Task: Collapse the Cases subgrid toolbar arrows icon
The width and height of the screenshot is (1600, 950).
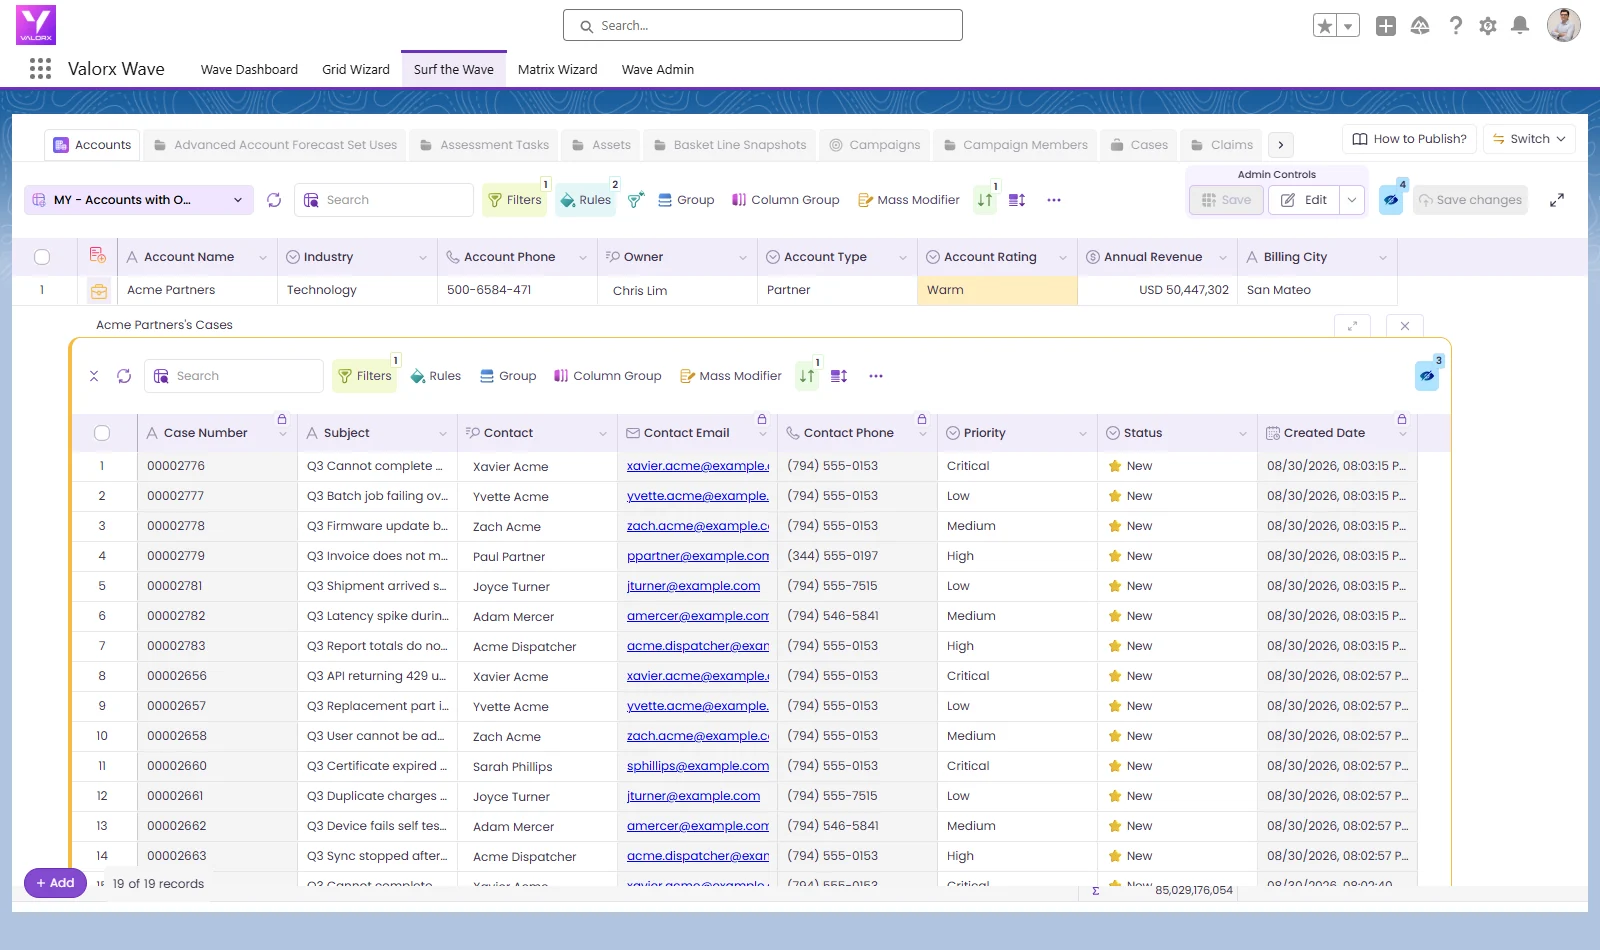Action: point(94,376)
